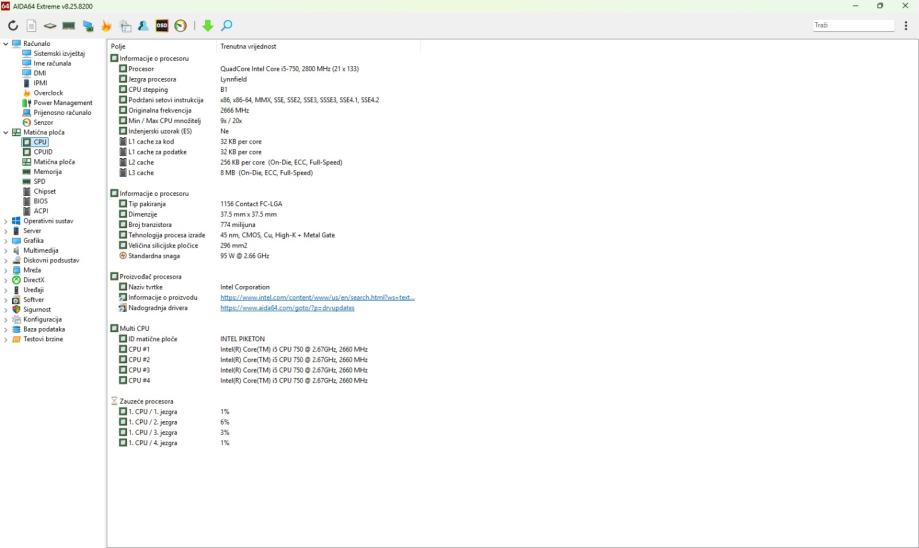This screenshot has height=548, width=919.
Task: Select Testovi brzine in the tree
Action: [38, 339]
